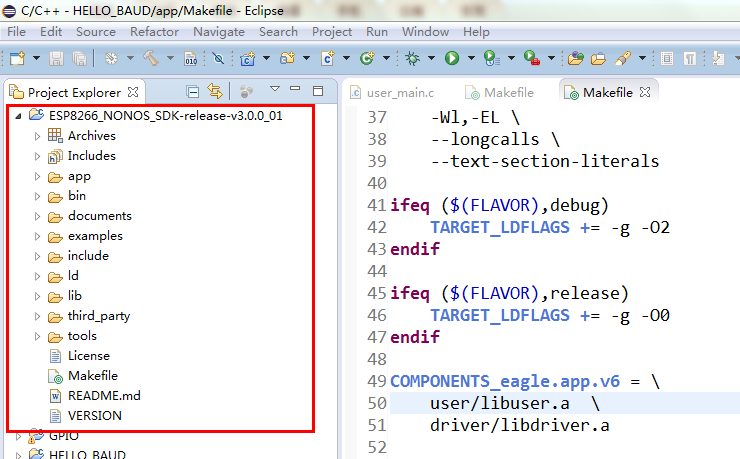The image size is (740, 459).
Task: Select the VERSION file
Action: coord(95,416)
